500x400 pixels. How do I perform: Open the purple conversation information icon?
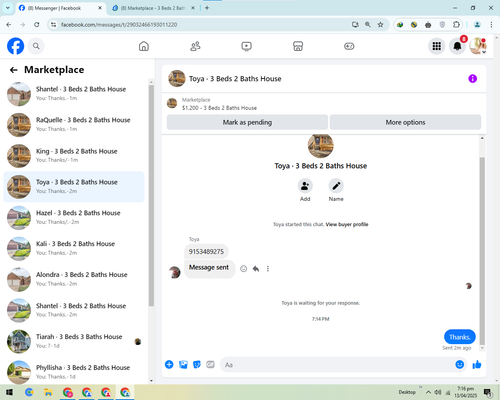(473, 79)
